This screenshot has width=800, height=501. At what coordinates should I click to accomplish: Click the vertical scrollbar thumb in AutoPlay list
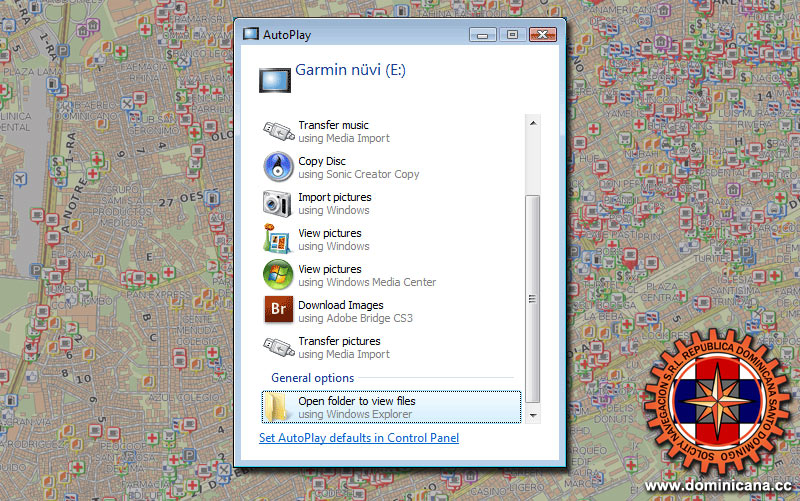click(x=533, y=298)
